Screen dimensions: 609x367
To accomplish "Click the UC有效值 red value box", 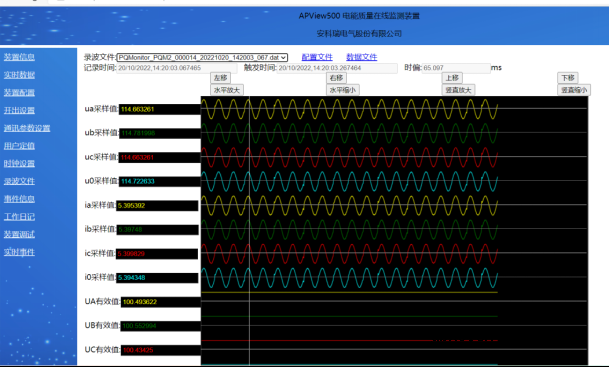I will [161, 350].
